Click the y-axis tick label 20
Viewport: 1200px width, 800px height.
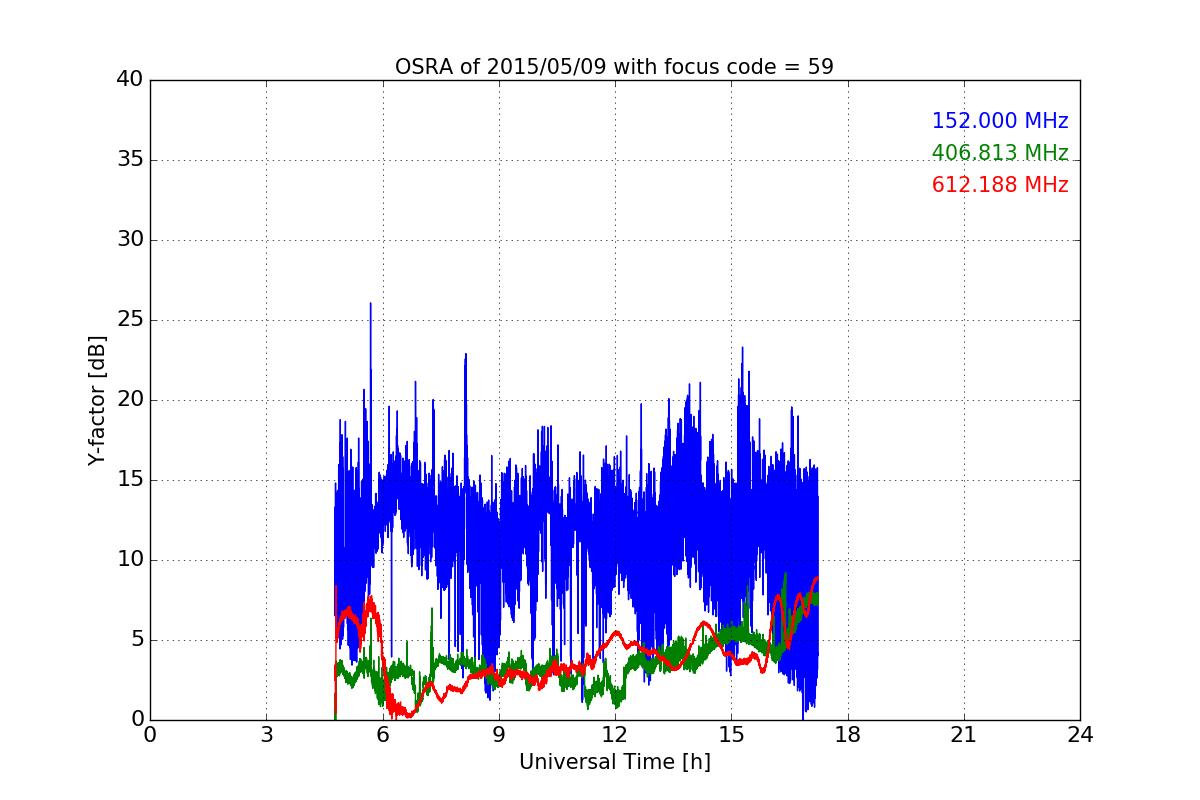(x=130, y=400)
